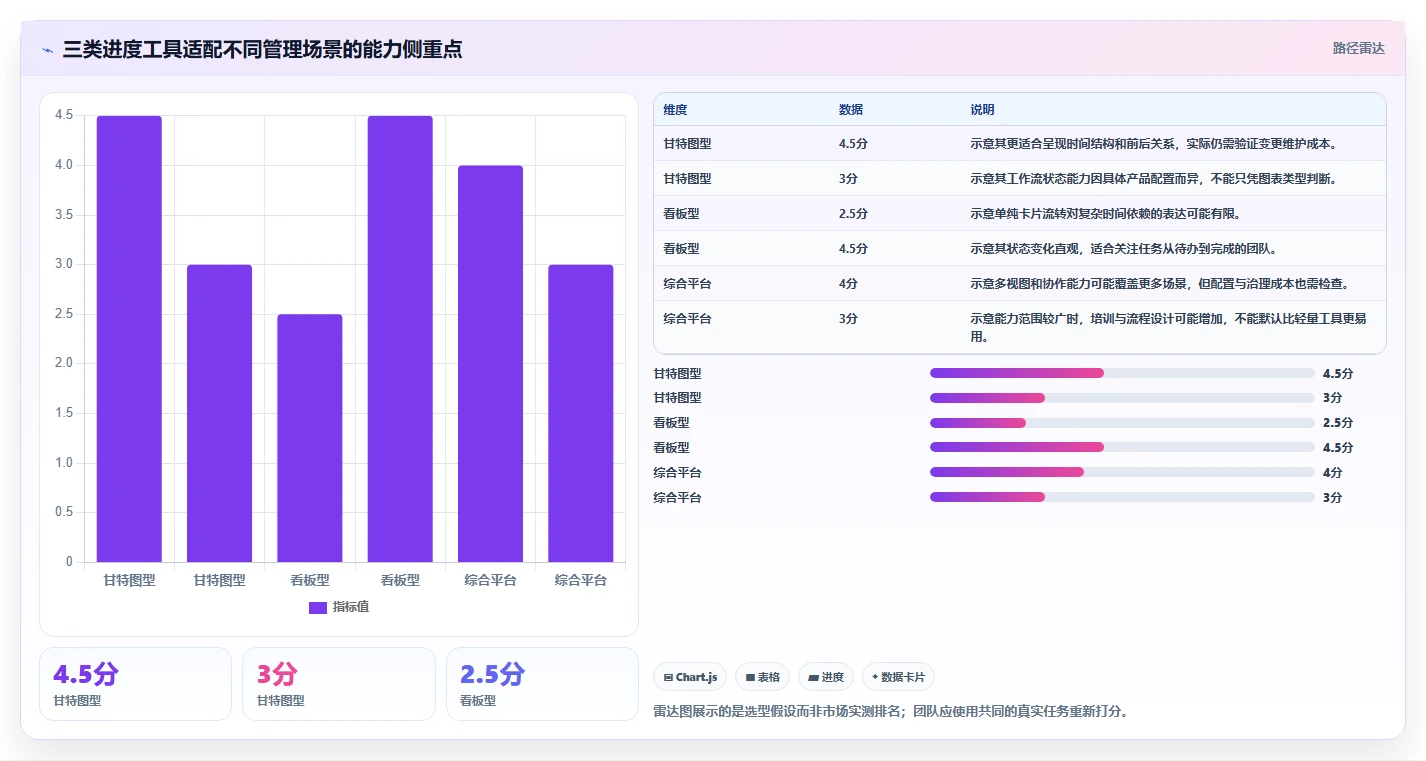Click the 看板型 2.5分 progress bar

(x=1122, y=423)
